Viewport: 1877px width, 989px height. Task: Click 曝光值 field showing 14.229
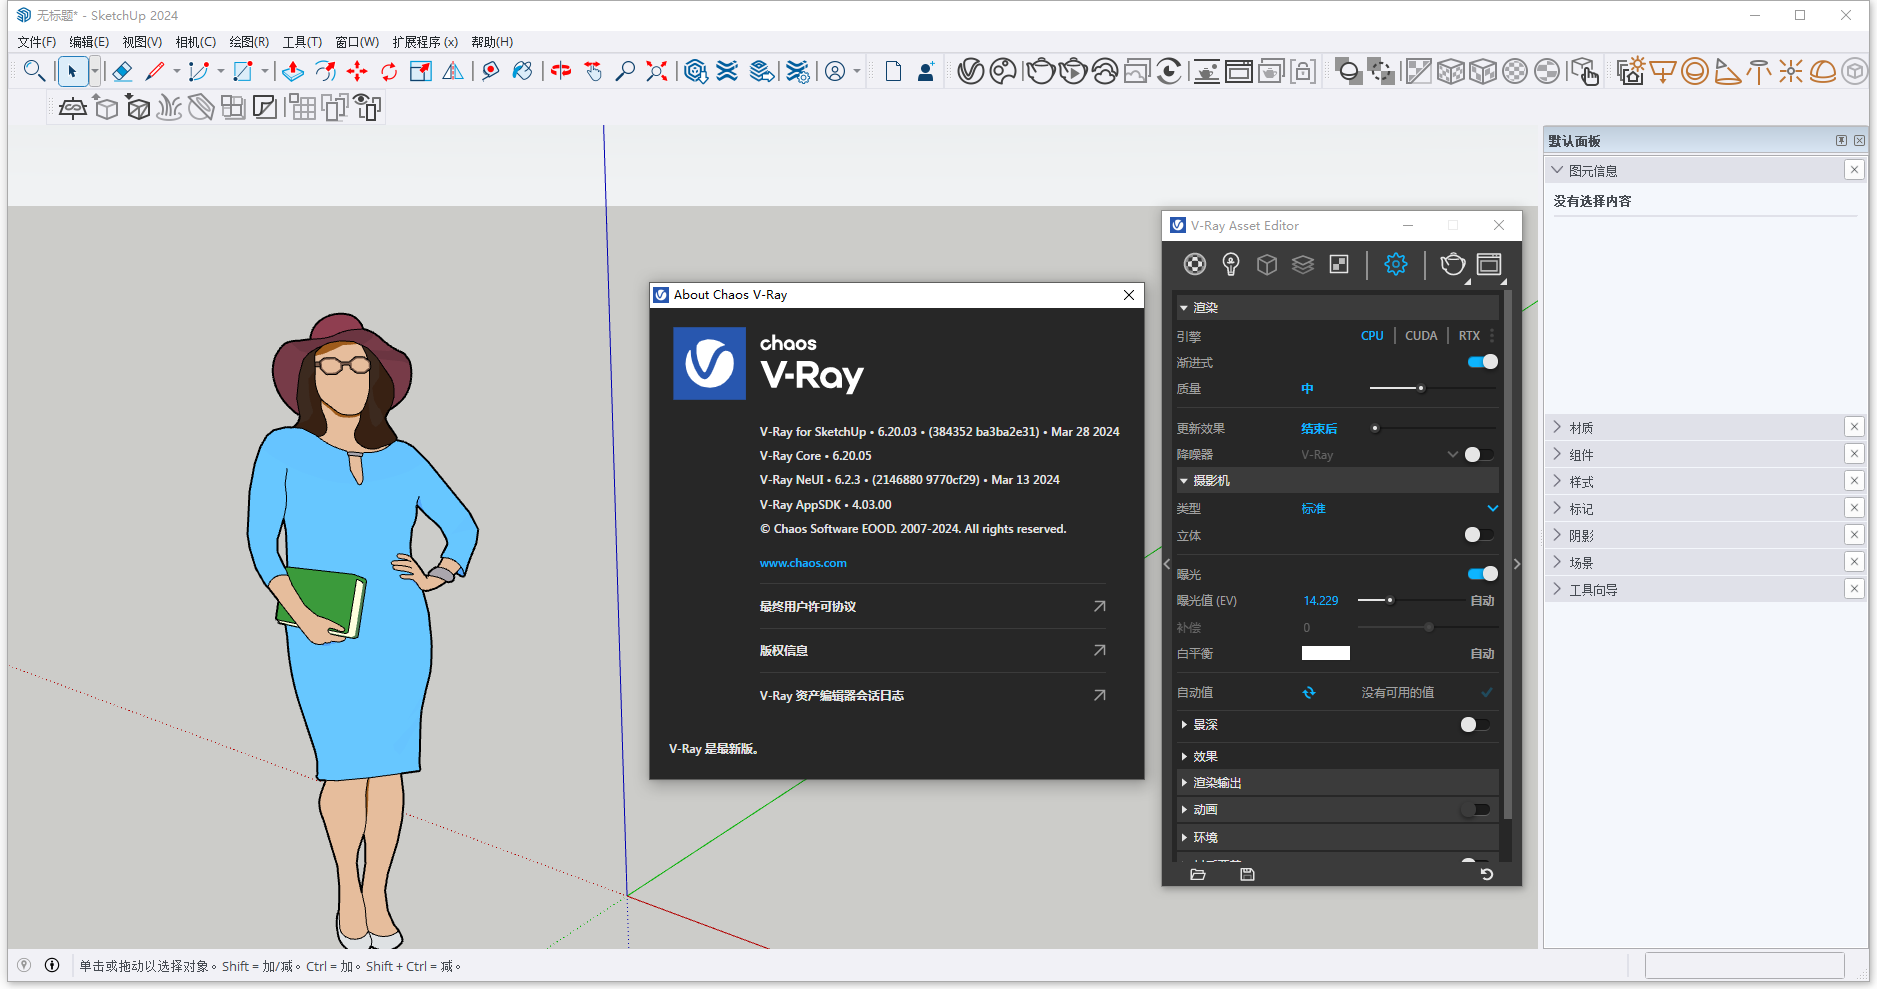point(1320,601)
